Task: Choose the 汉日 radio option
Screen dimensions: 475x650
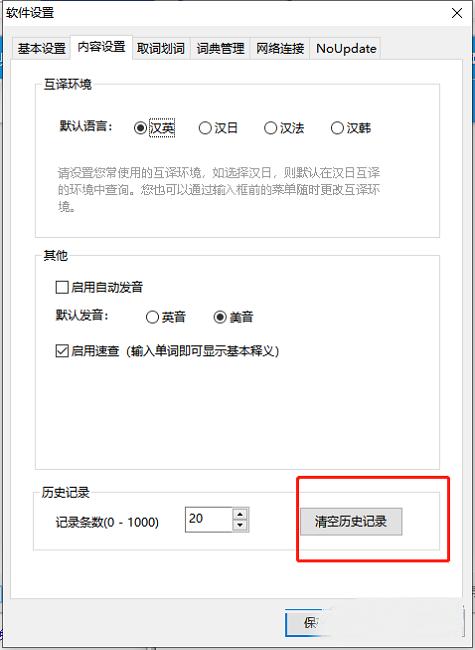Action: tap(218, 128)
